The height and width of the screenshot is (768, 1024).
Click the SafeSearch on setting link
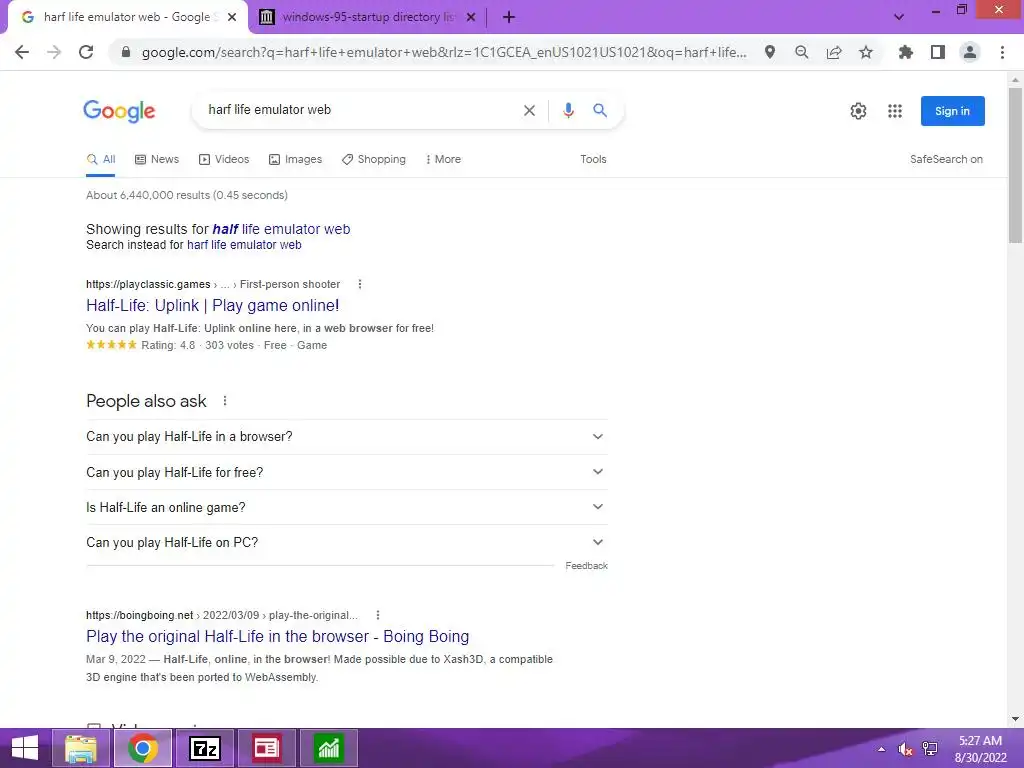tap(946, 159)
